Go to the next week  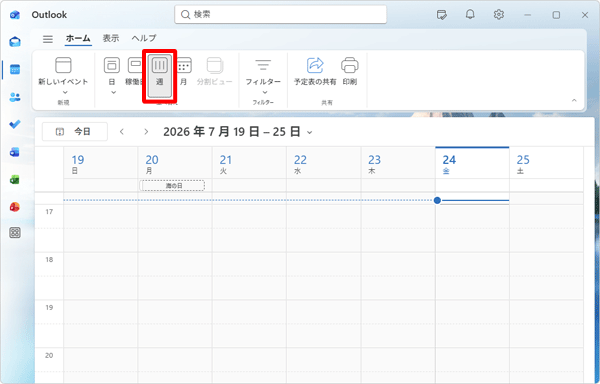pyautogui.click(x=146, y=132)
